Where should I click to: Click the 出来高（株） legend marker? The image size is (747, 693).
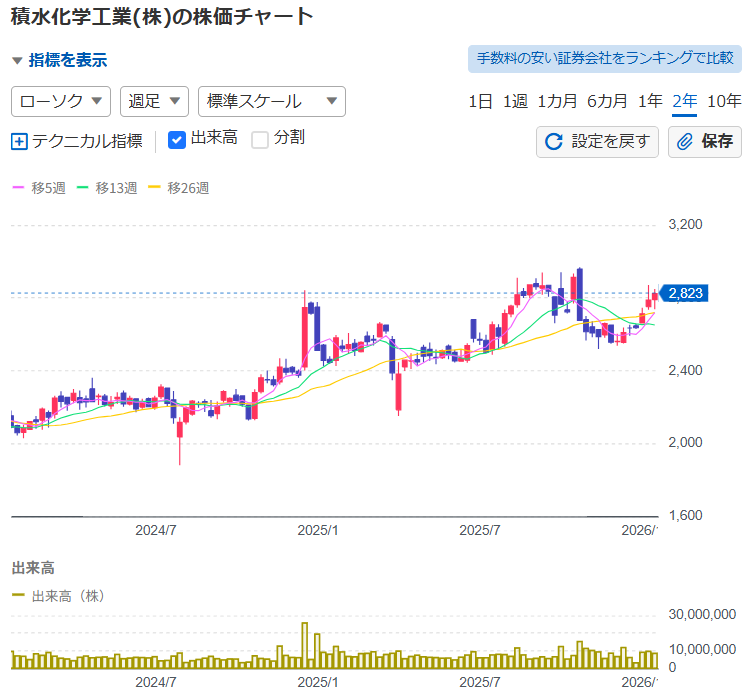[19, 596]
